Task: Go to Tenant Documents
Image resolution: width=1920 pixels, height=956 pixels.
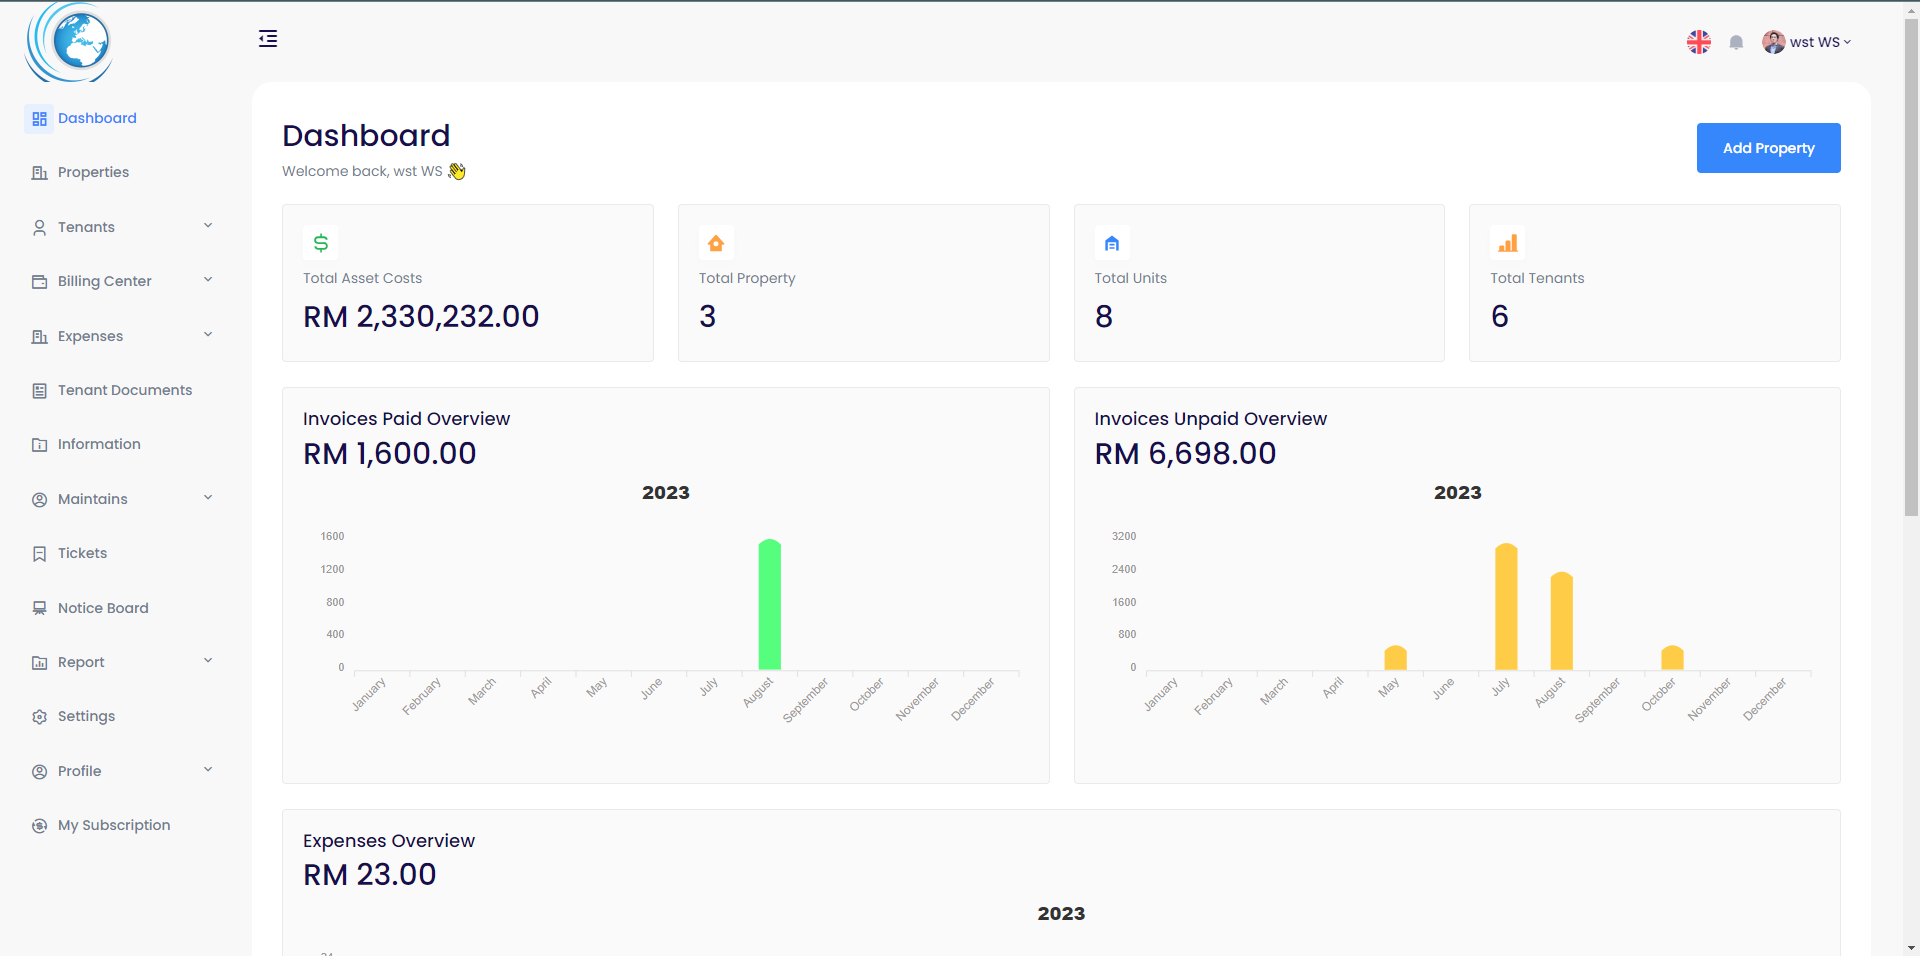Action: pos(124,390)
